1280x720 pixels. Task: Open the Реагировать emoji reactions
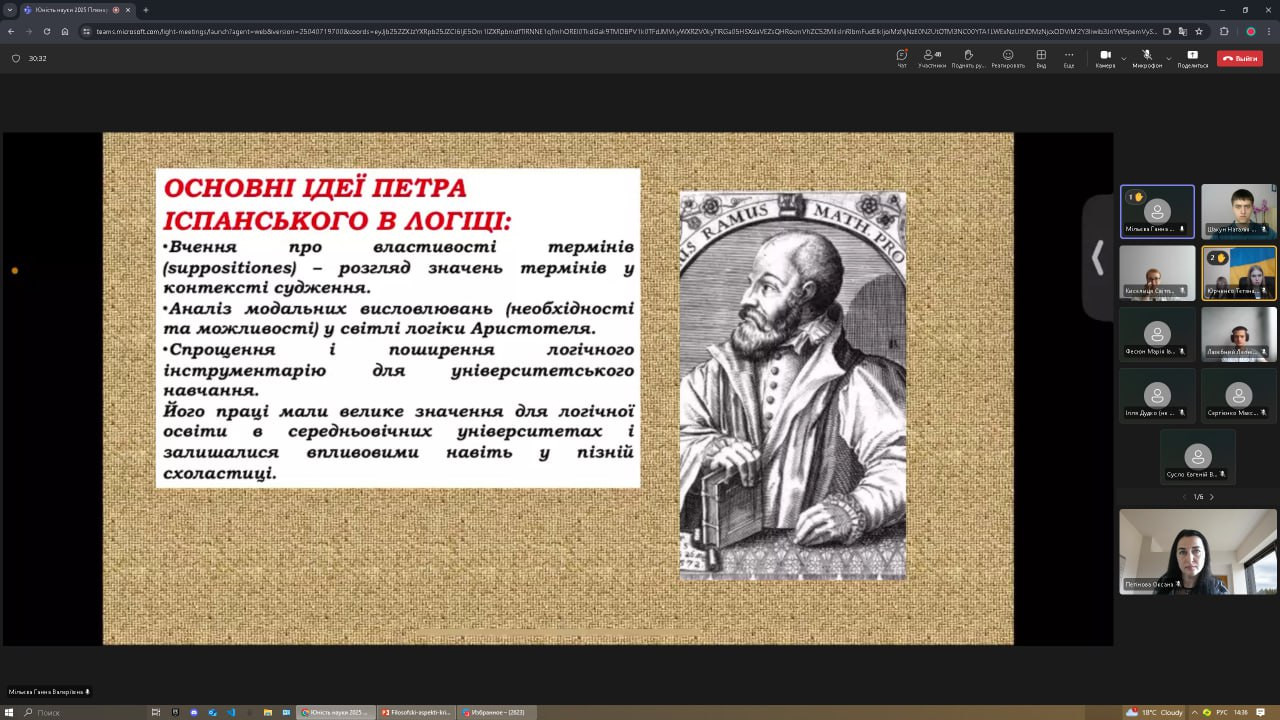point(1007,57)
